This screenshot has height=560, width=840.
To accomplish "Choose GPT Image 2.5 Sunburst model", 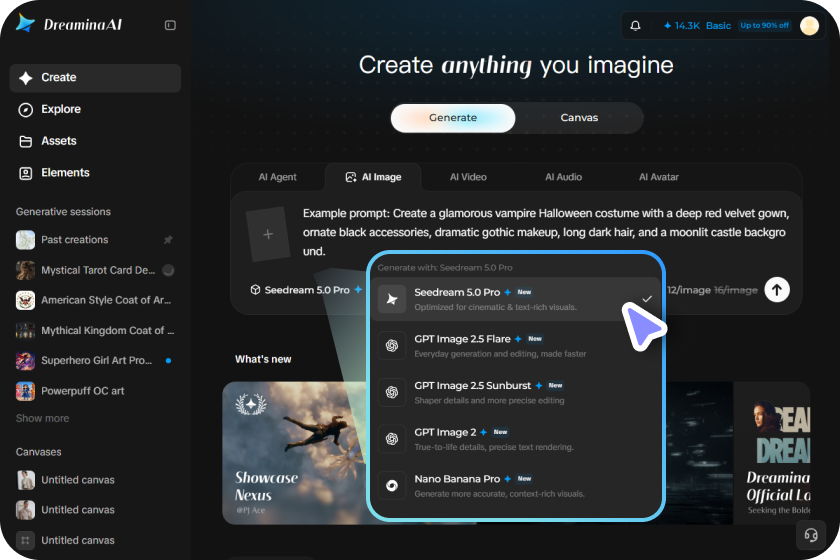I will tap(515, 392).
